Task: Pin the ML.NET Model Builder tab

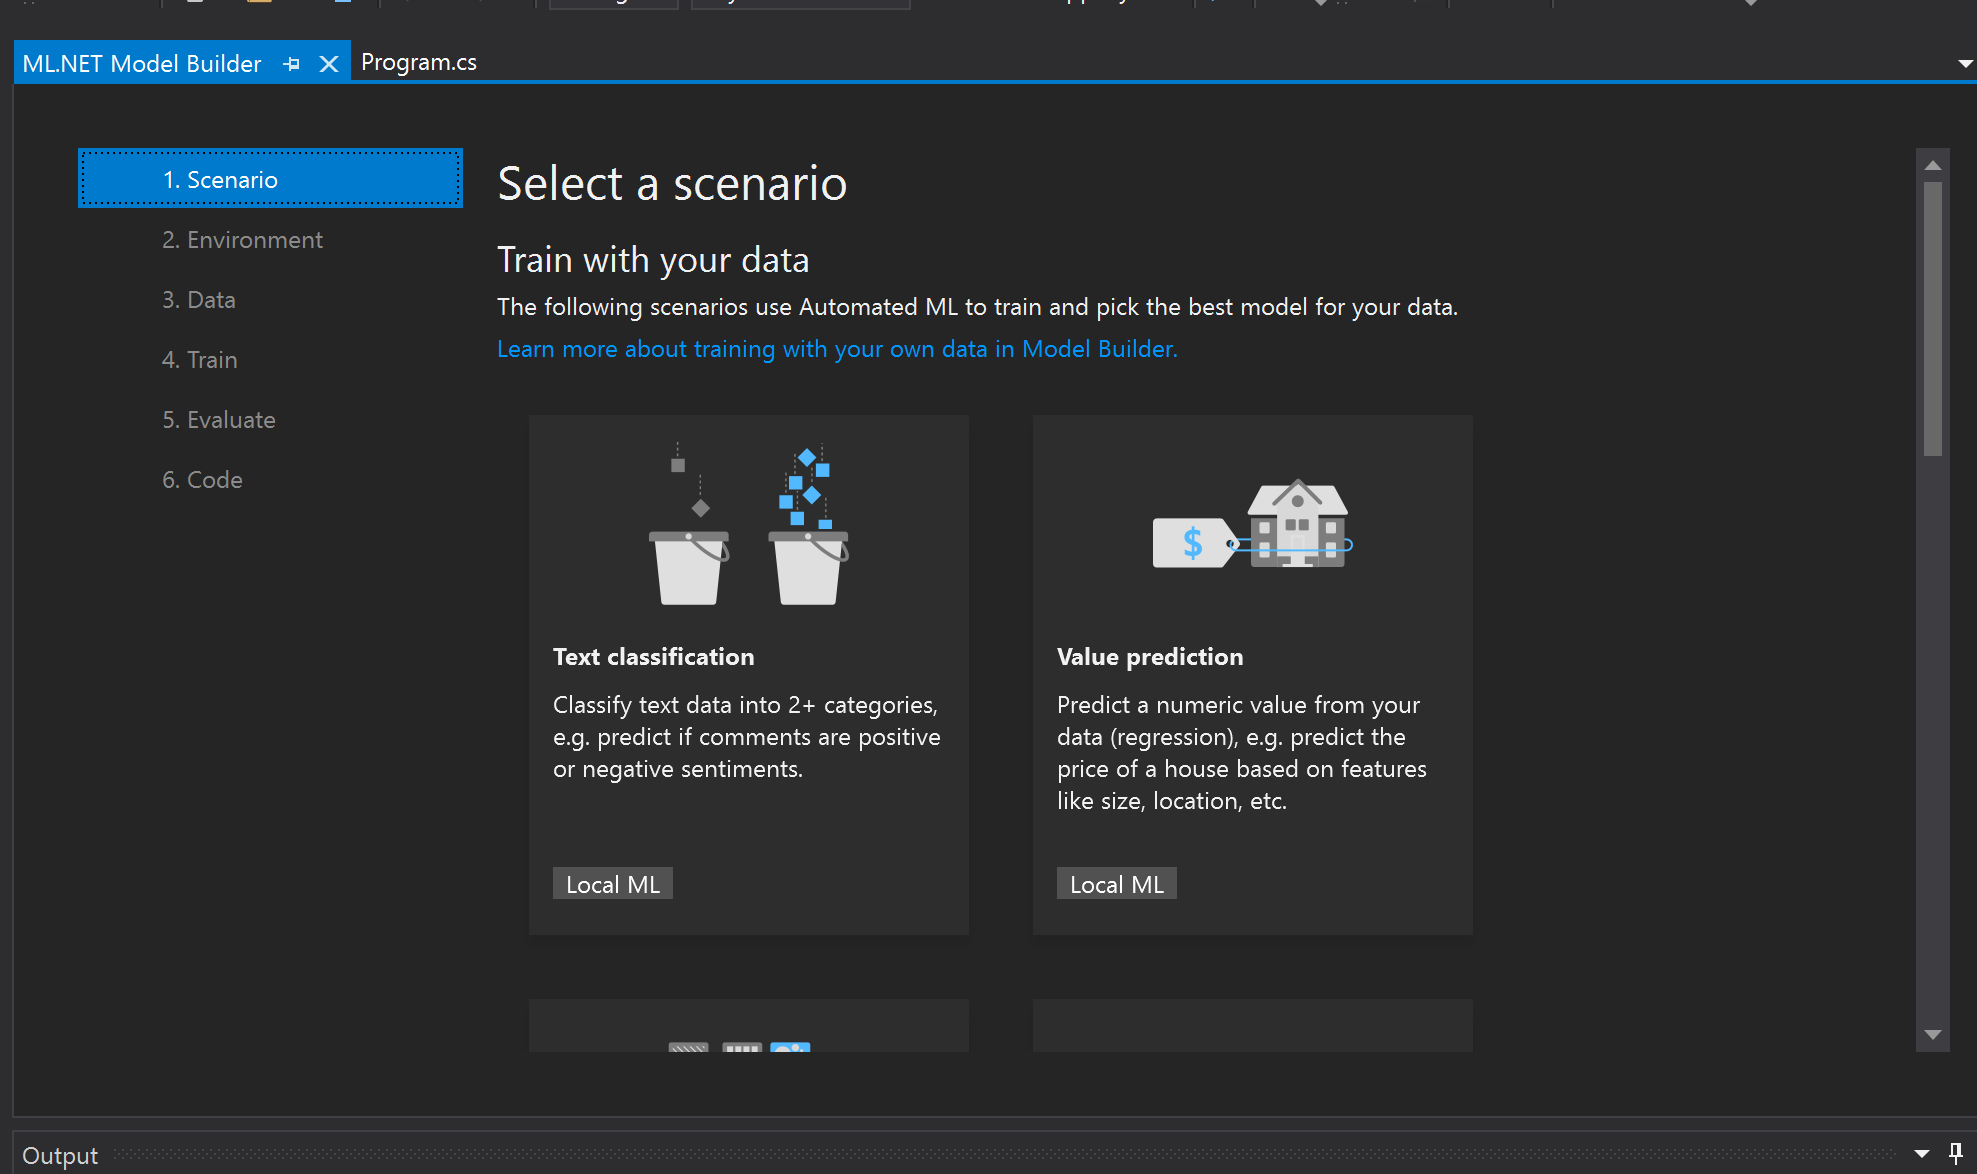Action: coord(291,64)
